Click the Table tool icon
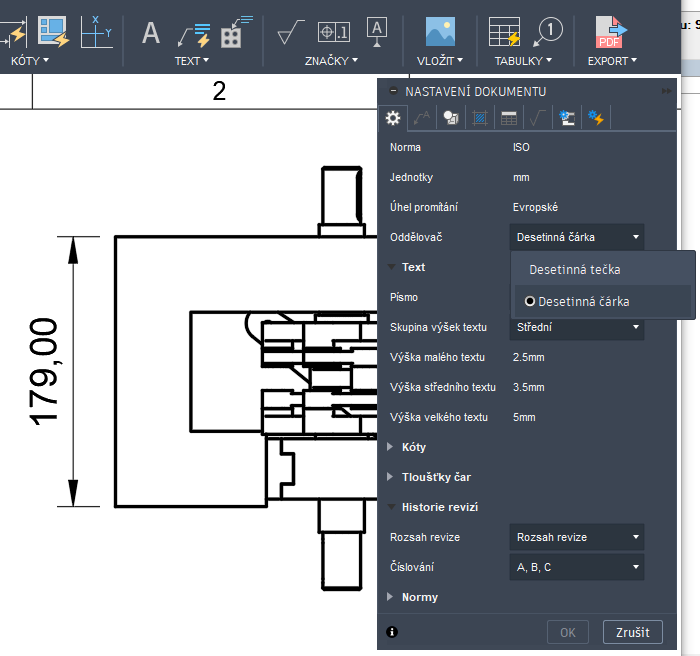Screen dimensions: 700x656 (504, 32)
